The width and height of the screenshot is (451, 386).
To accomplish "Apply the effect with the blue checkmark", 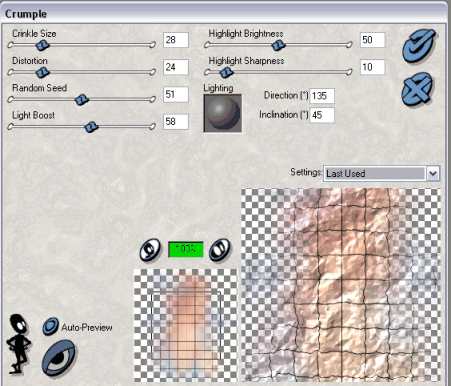I will 419,46.
